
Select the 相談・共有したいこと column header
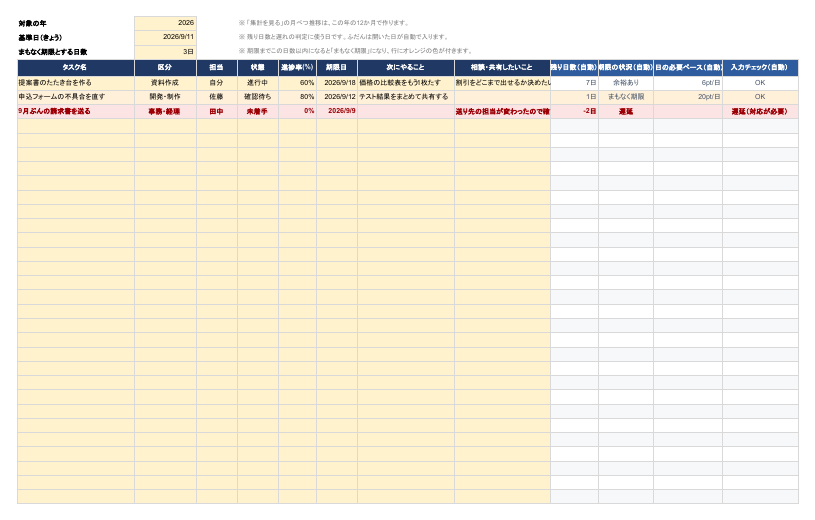click(502, 68)
